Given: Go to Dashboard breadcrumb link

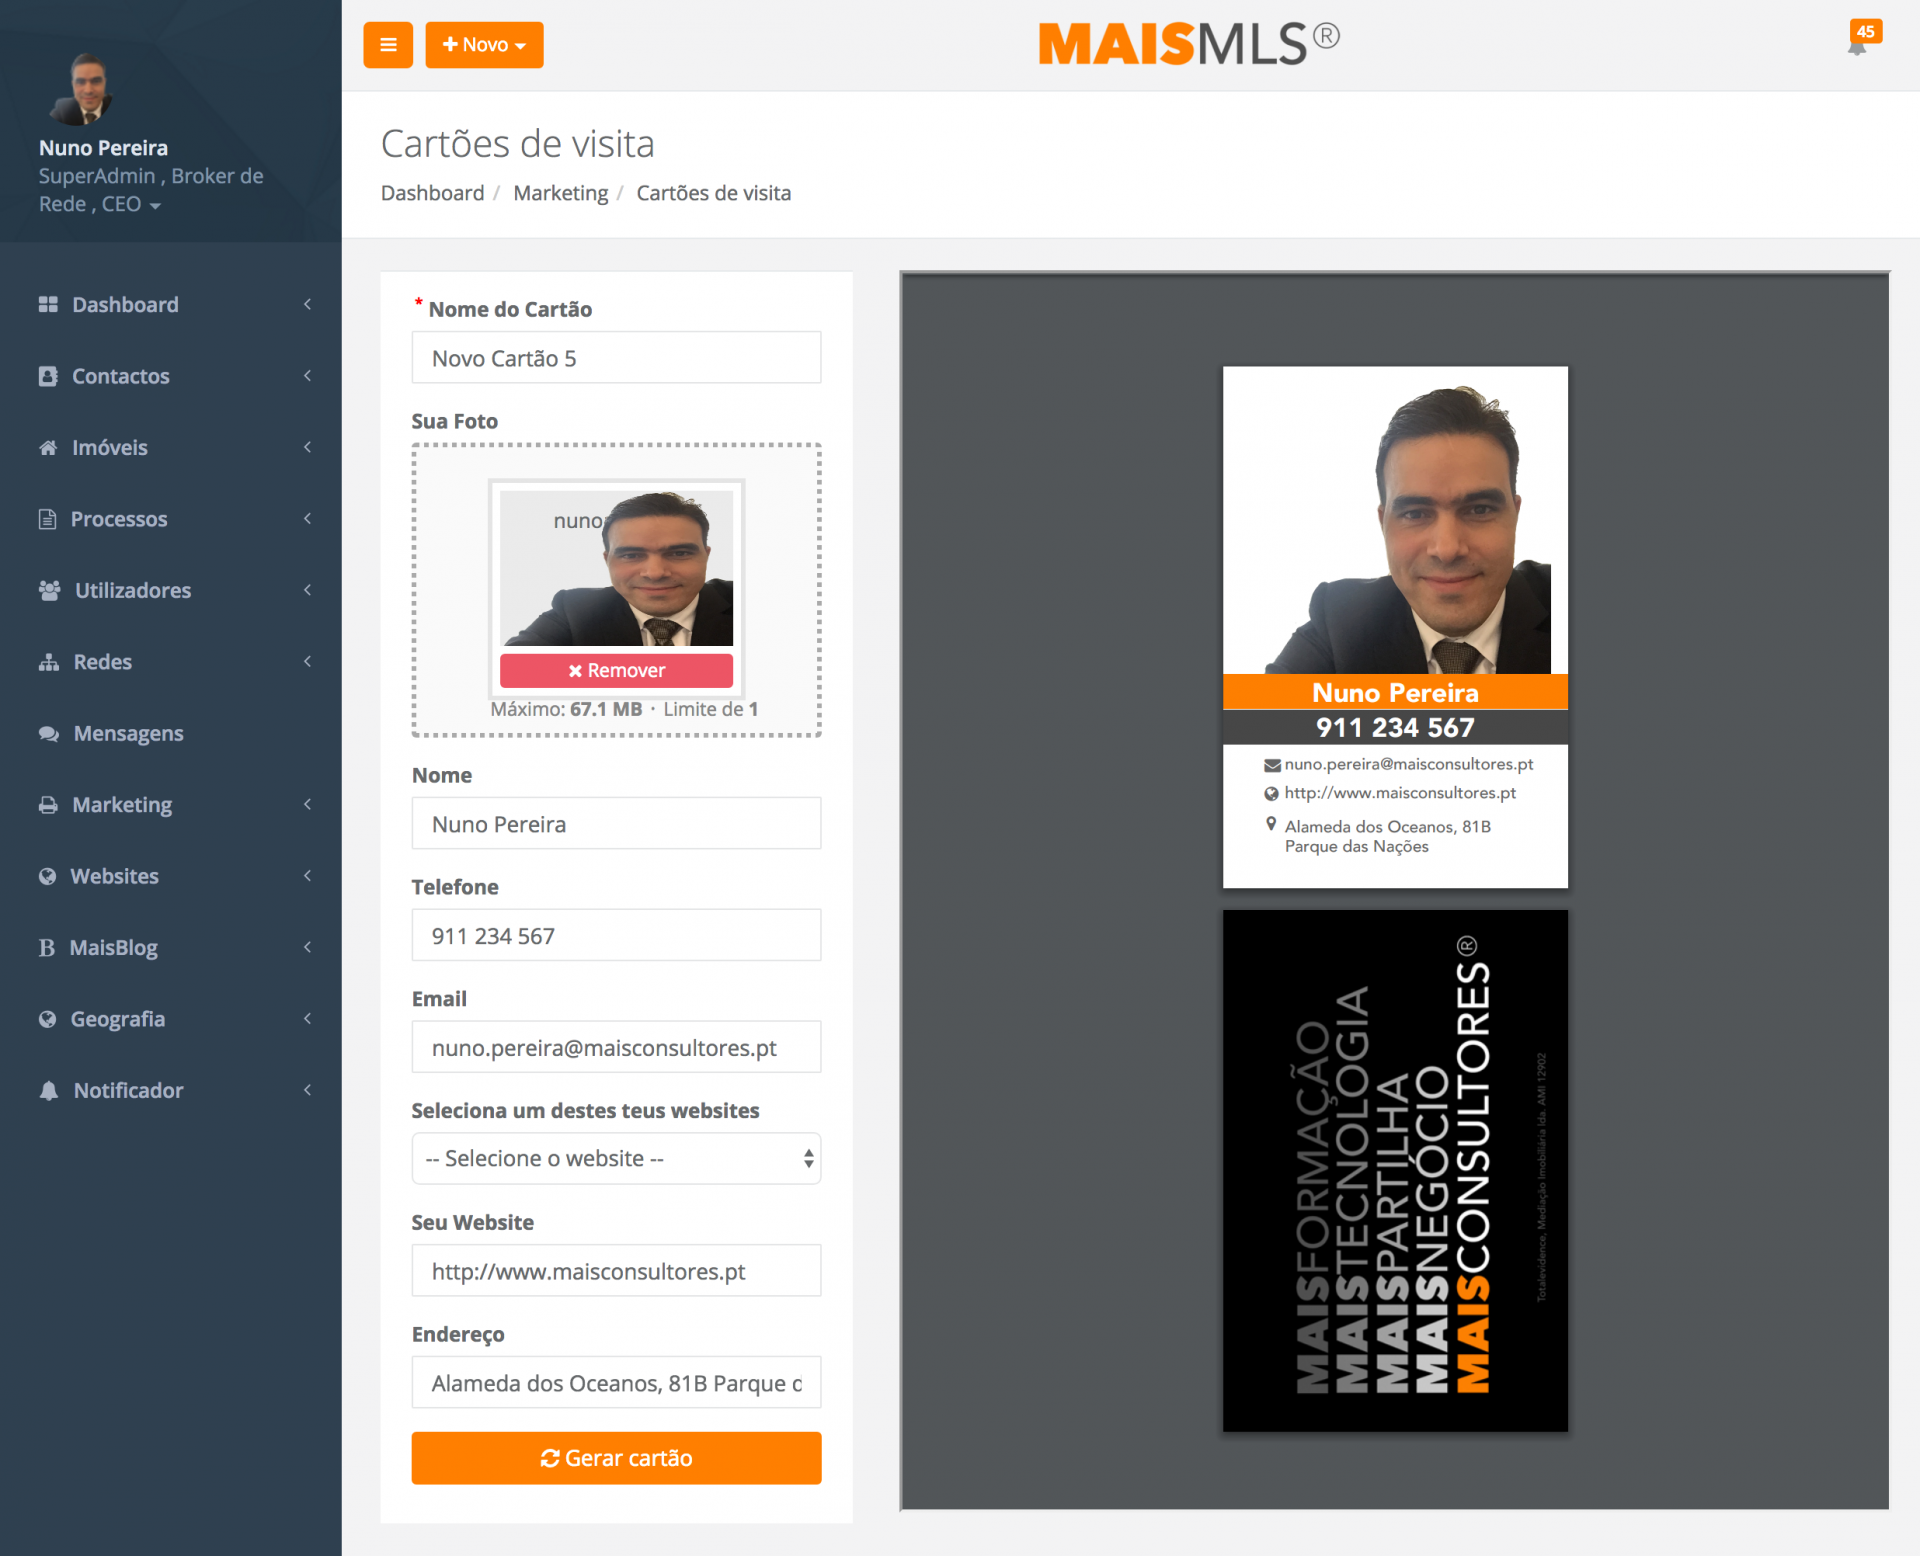Looking at the screenshot, I should pyautogui.click(x=432, y=193).
